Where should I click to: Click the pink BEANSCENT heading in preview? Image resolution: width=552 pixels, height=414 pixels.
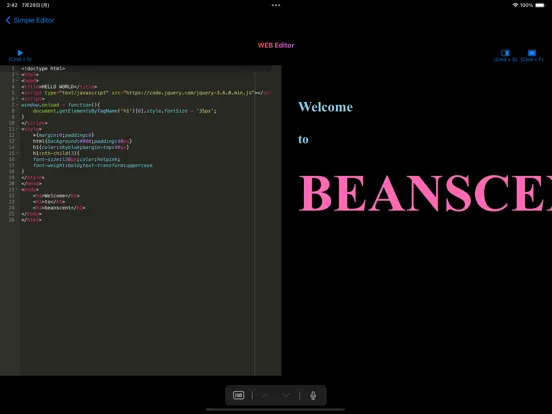[x=425, y=193]
